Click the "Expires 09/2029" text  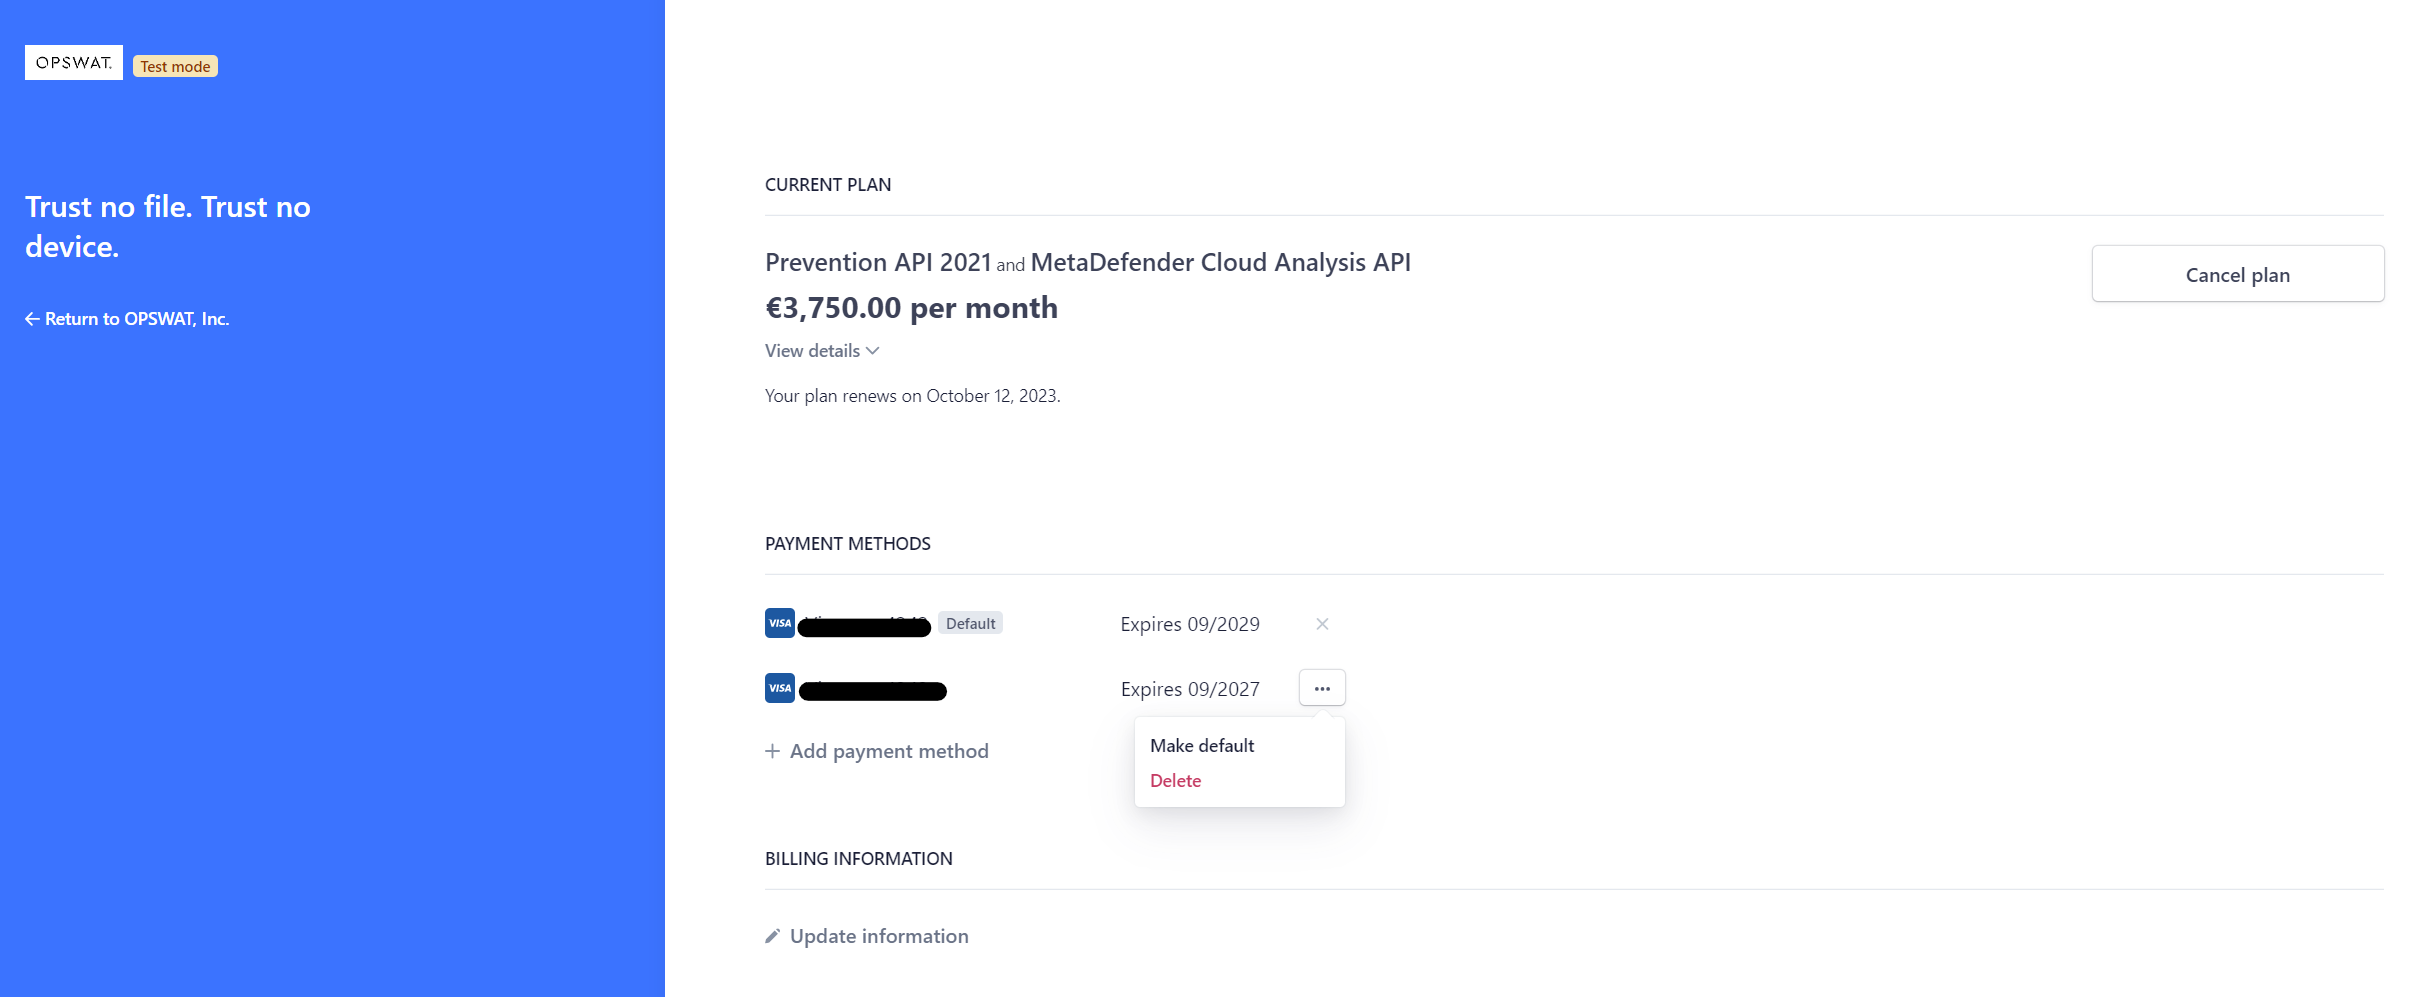click(1190, 624)
